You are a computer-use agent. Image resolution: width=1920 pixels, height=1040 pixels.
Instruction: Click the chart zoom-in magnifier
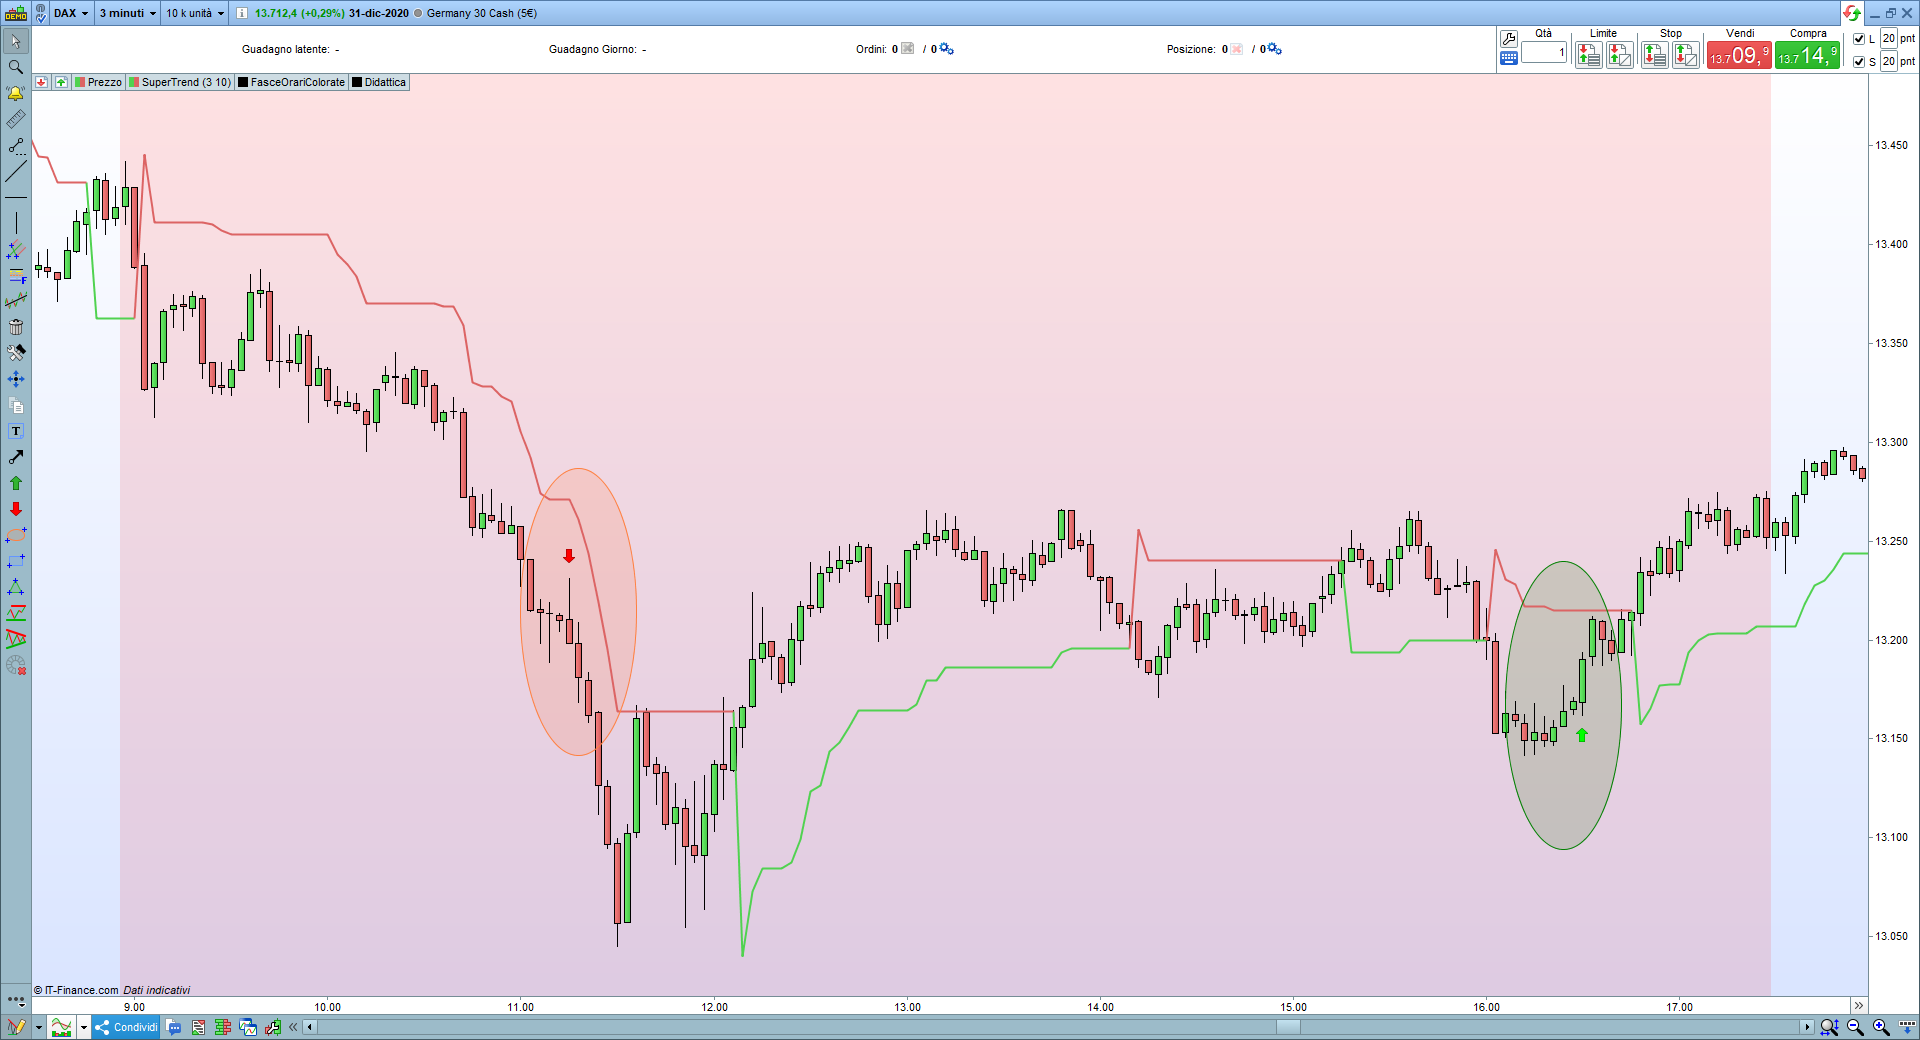[x=1881, y=1027]
